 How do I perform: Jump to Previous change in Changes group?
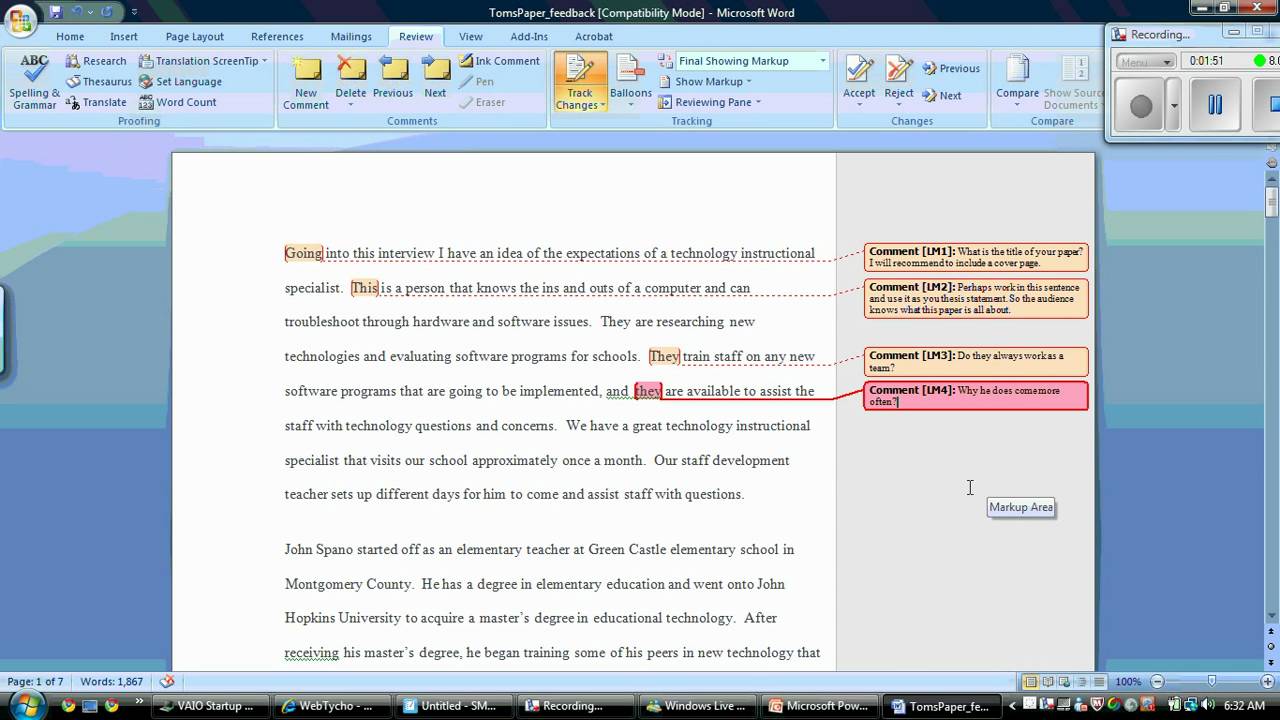coord(951,69)
